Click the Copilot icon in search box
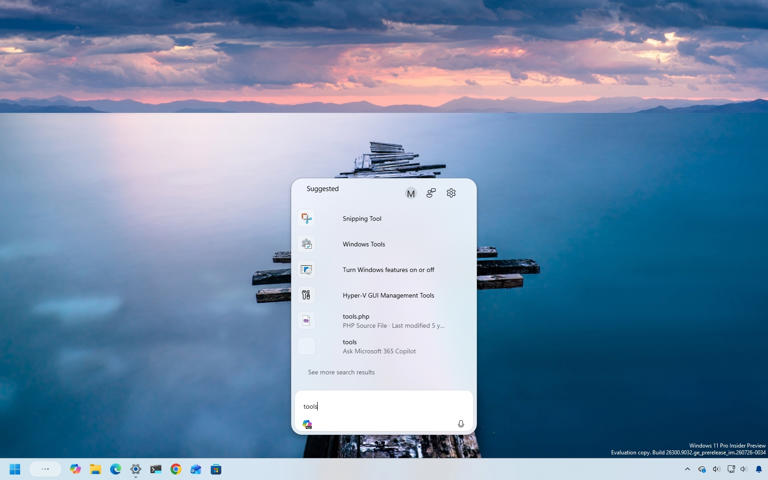768x480 pixels. tap(307, 424)
